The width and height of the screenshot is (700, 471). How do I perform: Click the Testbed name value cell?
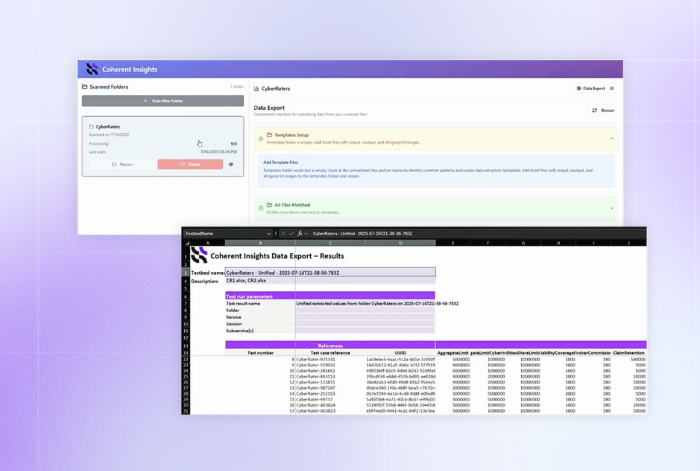[330, 272]
